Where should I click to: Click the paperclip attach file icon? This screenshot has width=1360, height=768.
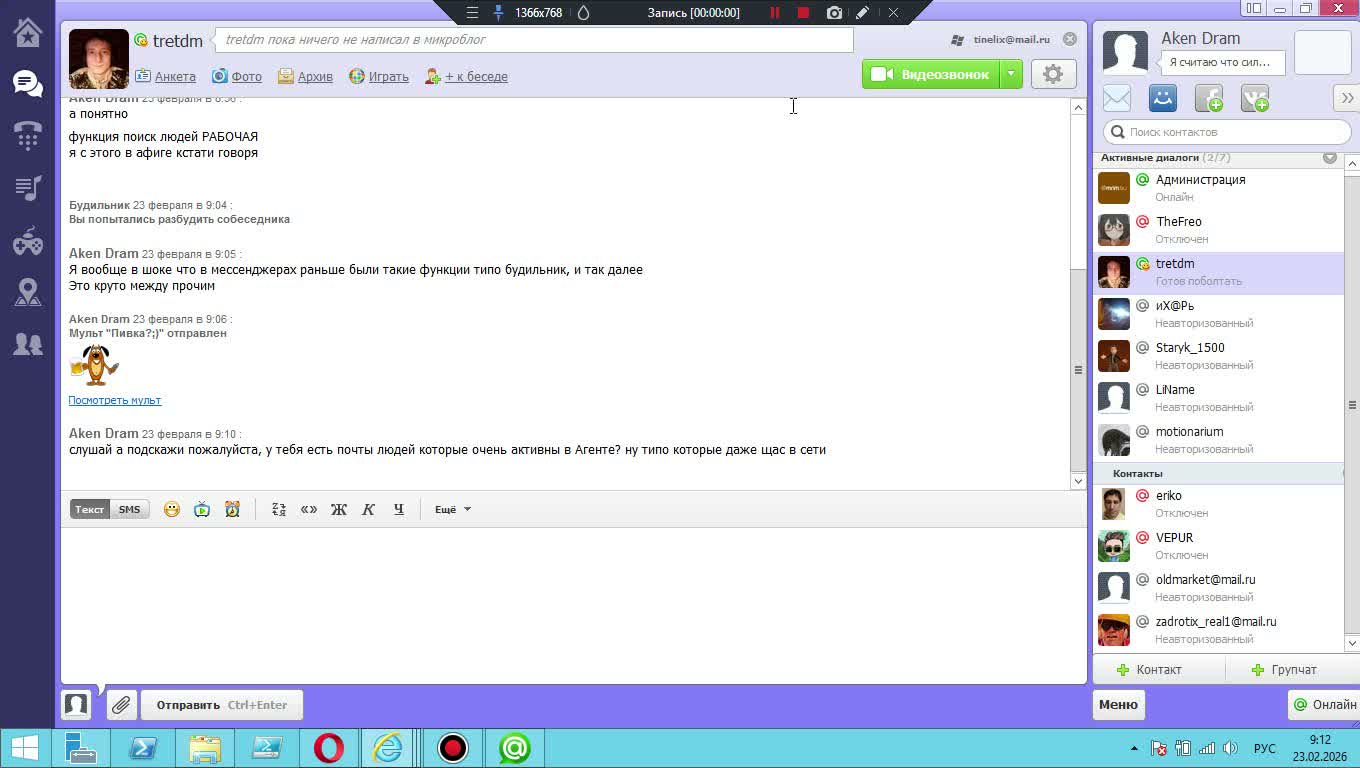(x=121, y=705)
